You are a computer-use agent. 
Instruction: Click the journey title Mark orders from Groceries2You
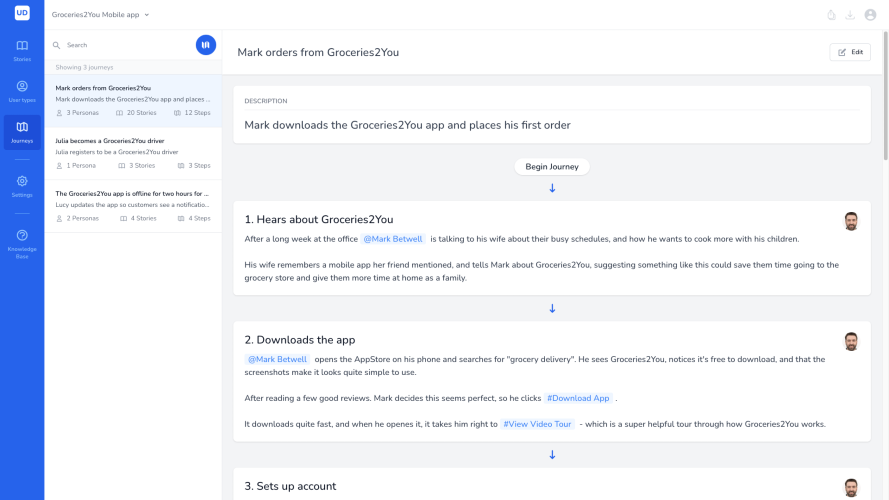[x=318, y=52]
